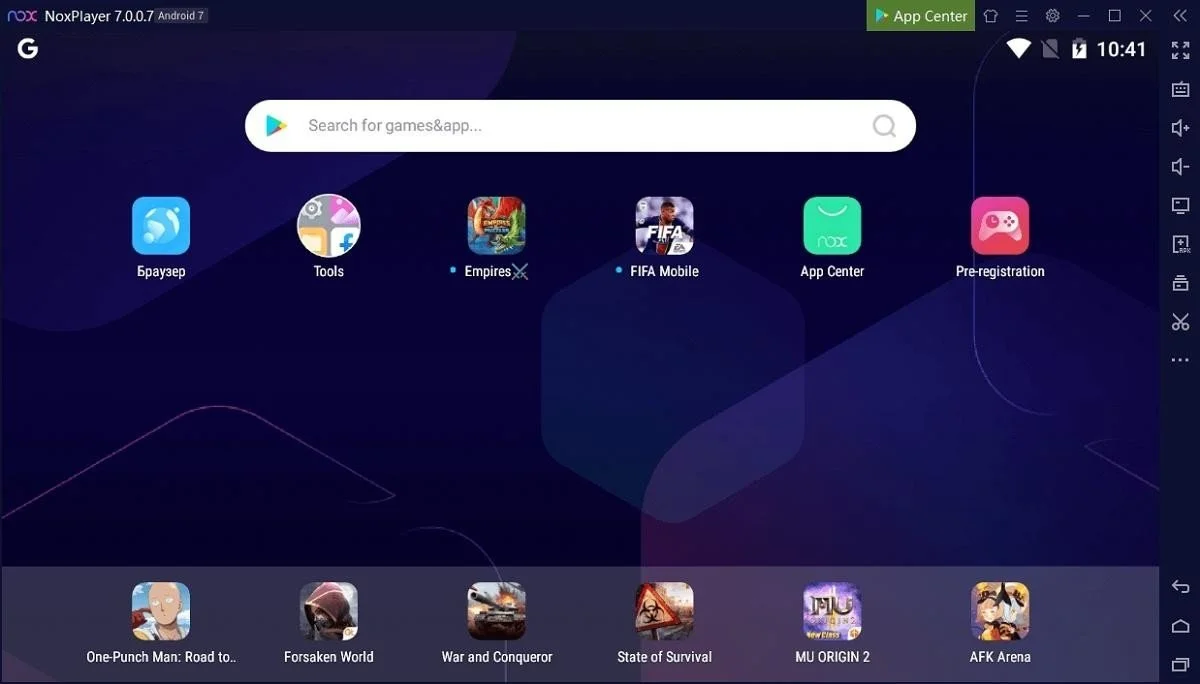The width and height of the screenshot is (1200, 684).
Task: Open recent apps button in sidebar
Action: [x=1180, y=665]
